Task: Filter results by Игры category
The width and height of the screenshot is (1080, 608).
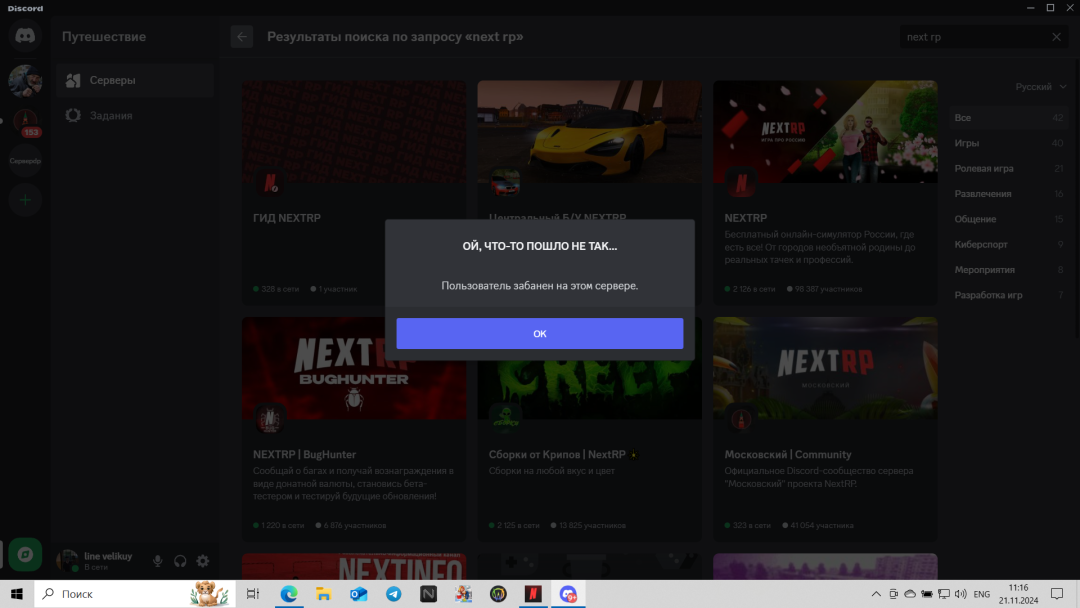Action: coord(1008,143)
